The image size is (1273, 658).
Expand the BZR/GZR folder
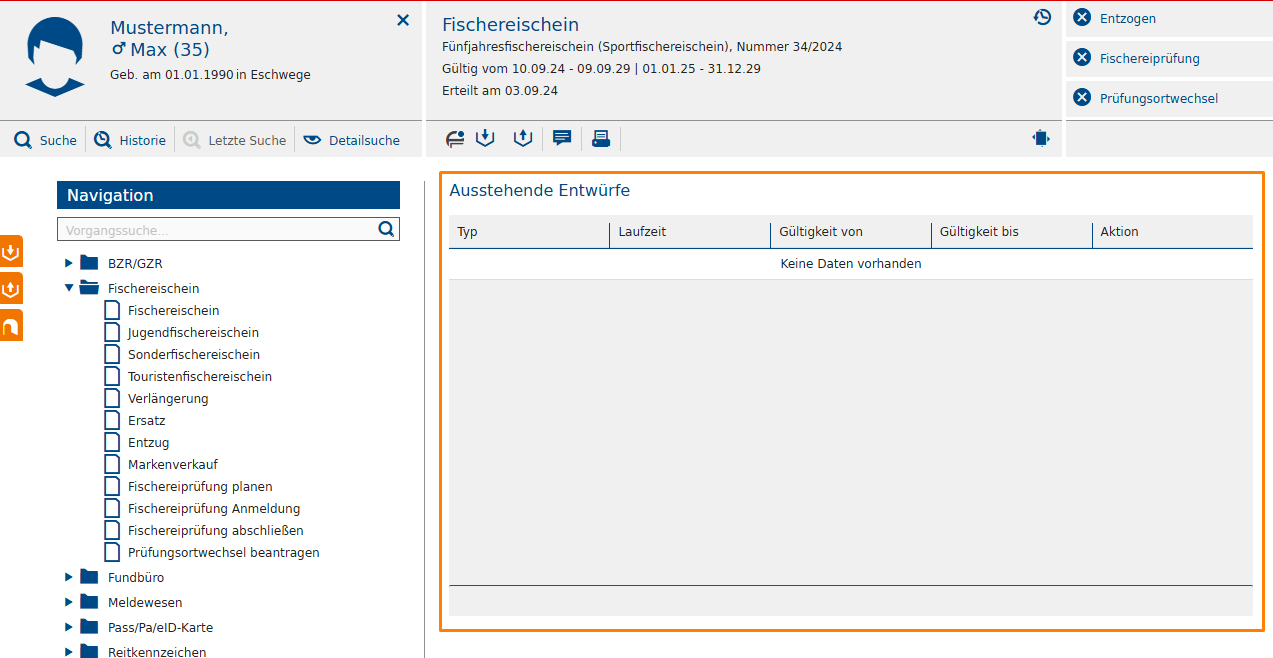69,263
